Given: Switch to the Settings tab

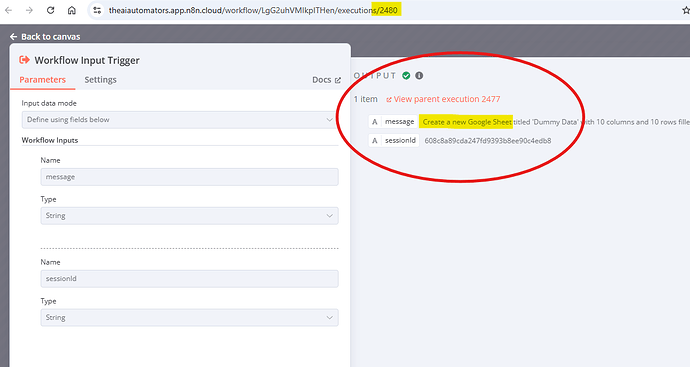Looking at the screenshot, I should 100,80.
